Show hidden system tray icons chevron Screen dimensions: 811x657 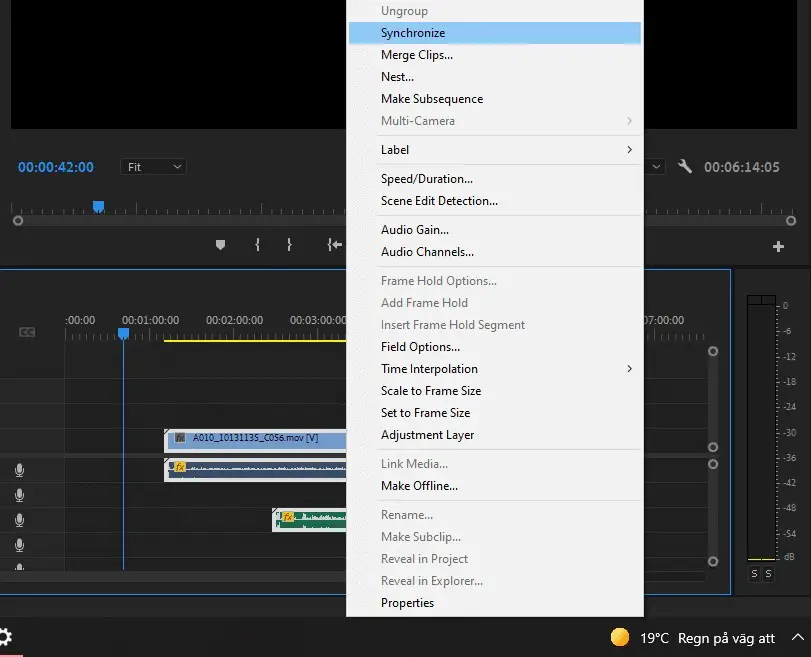point(798,637)
